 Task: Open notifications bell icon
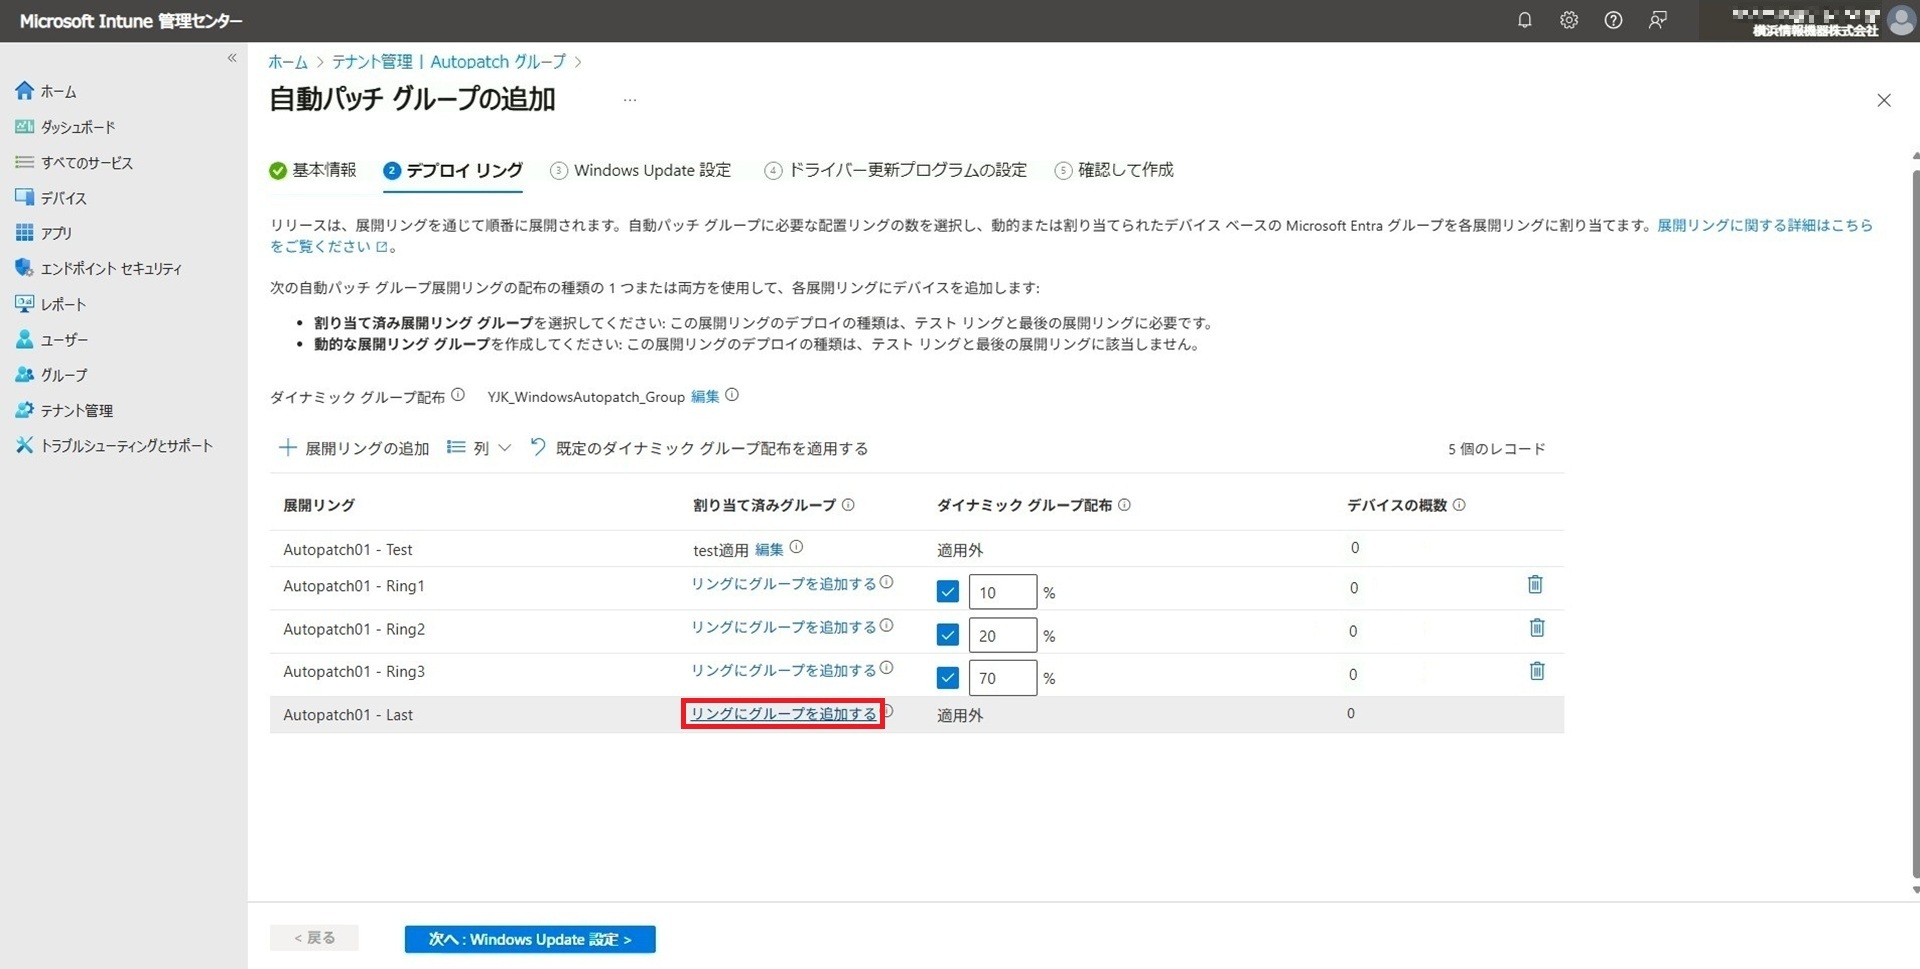click(1524, 20)
